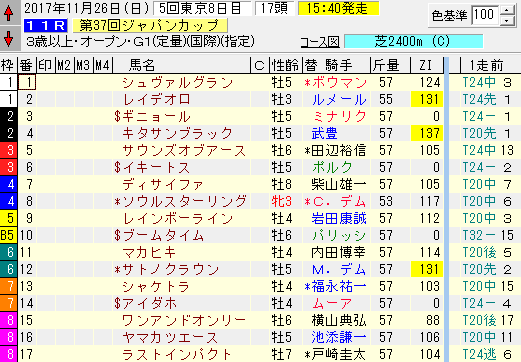
Task: Click the red up arrow for previous race
Action: (x=9, y=13)
